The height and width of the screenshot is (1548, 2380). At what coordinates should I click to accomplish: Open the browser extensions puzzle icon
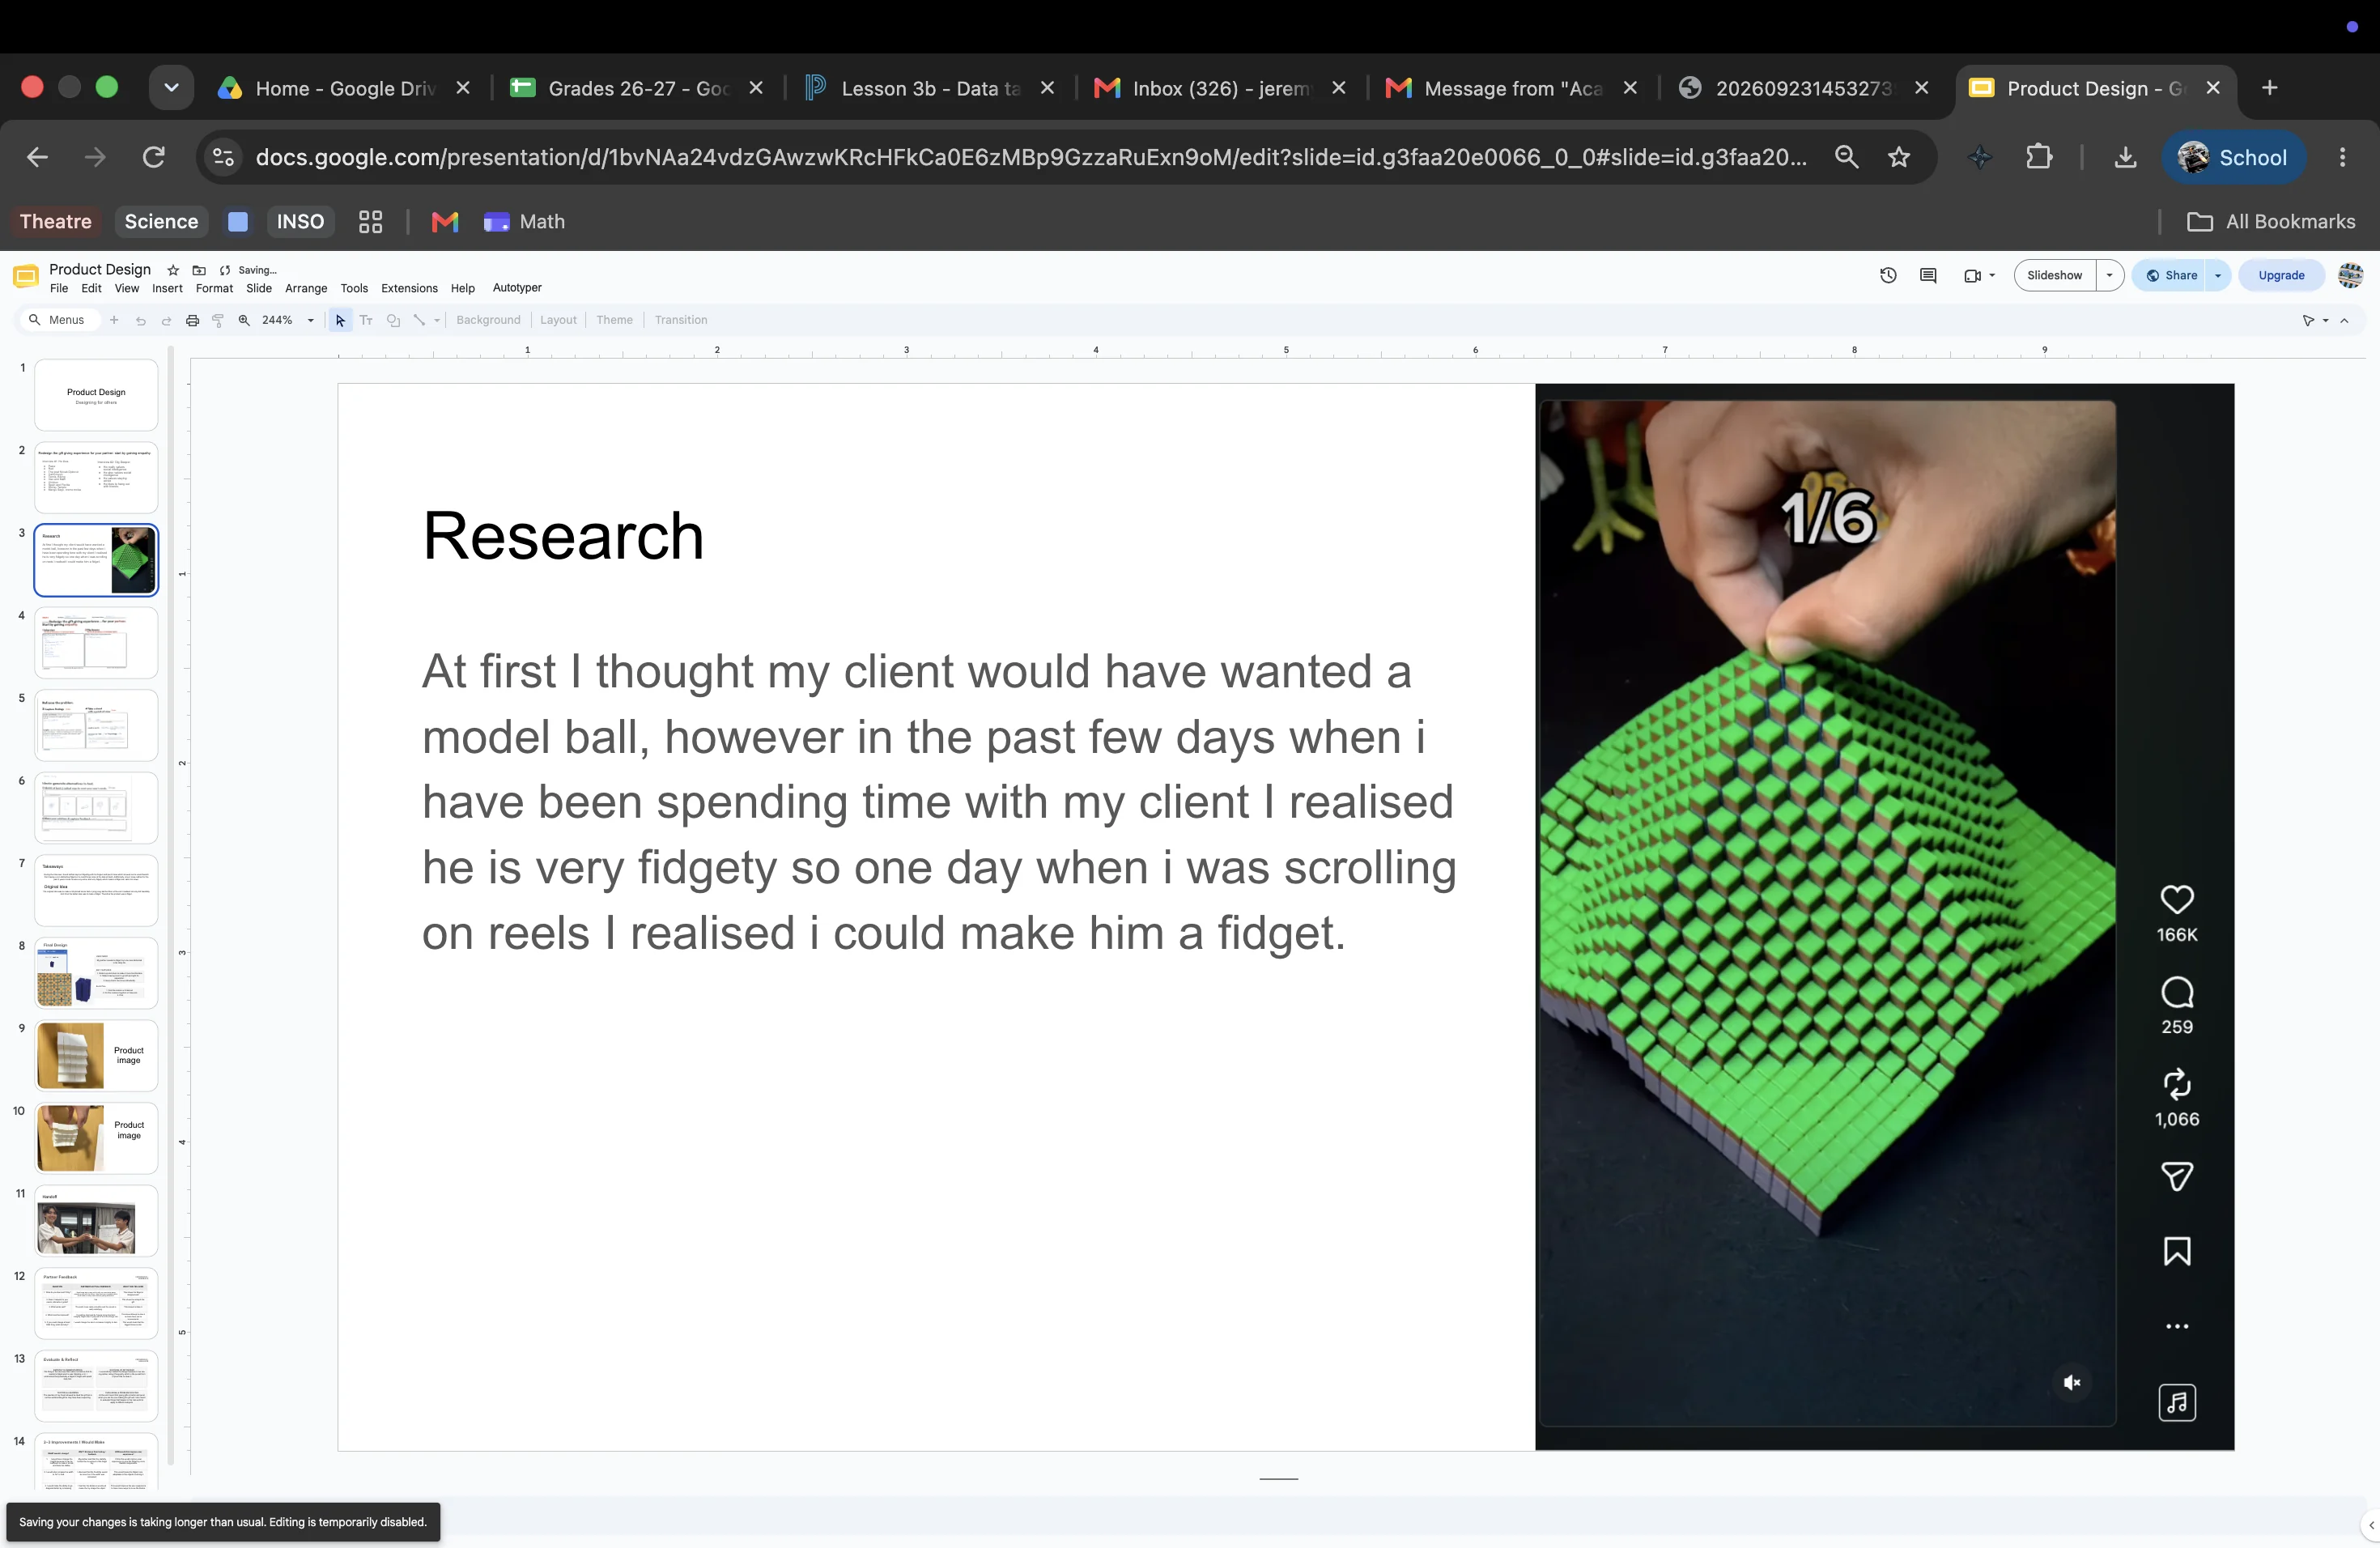coord(2039,157)
